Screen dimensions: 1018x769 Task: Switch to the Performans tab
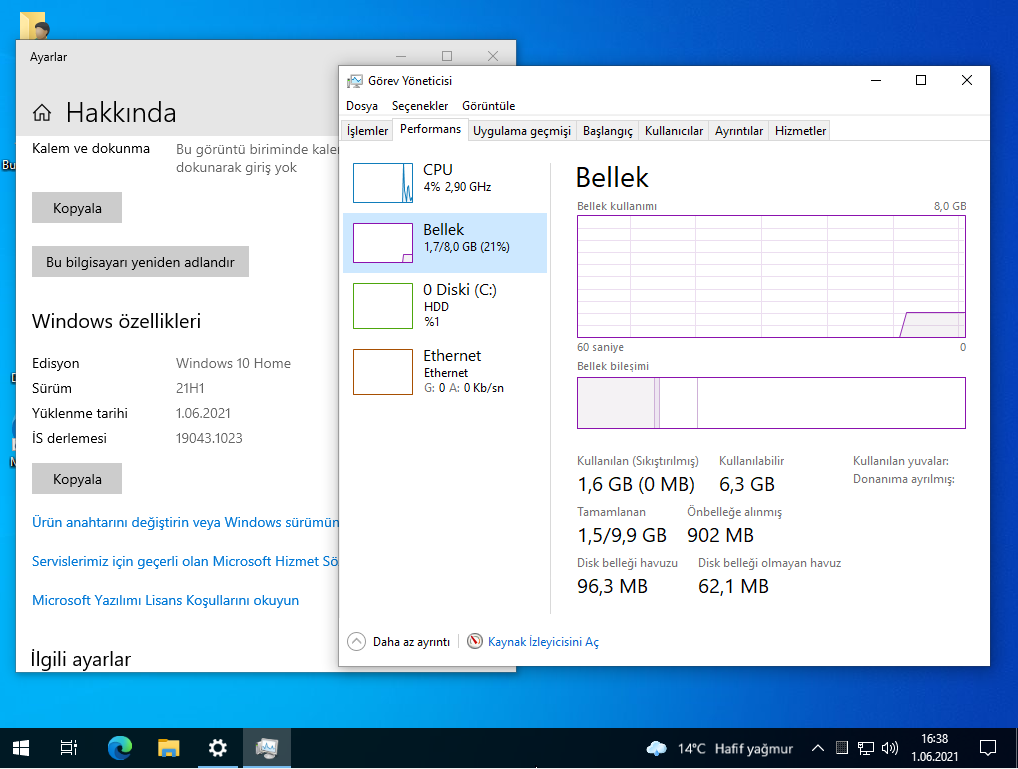pyautogui.click(x=430, y=129)
